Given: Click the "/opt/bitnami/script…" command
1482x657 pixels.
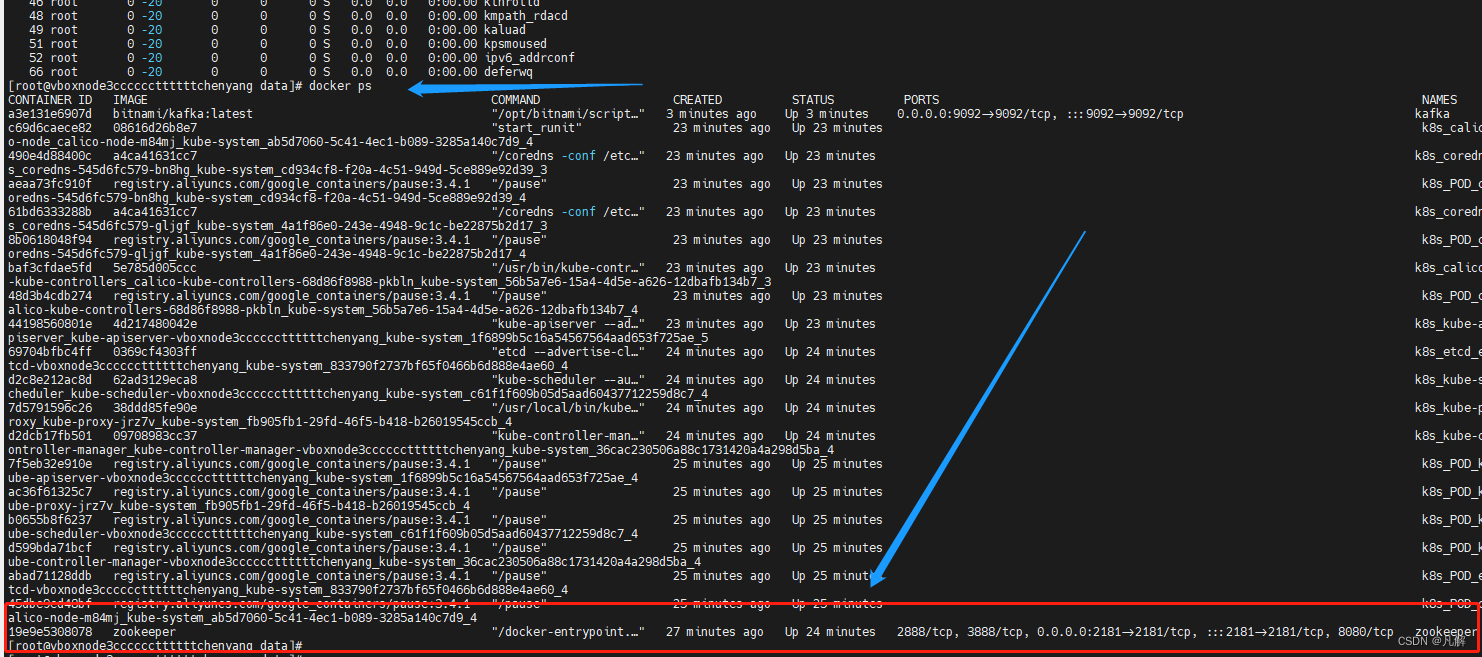Looking at the screenshot, I should pyautogui.click(x=568, y=114).
